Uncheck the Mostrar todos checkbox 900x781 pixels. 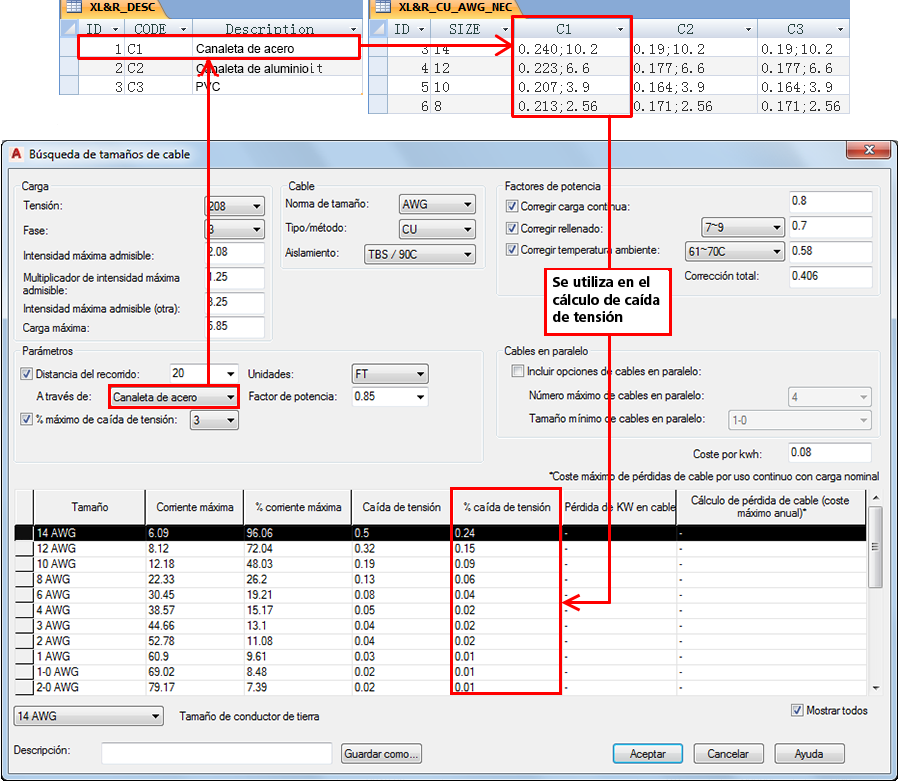(797, 710)
